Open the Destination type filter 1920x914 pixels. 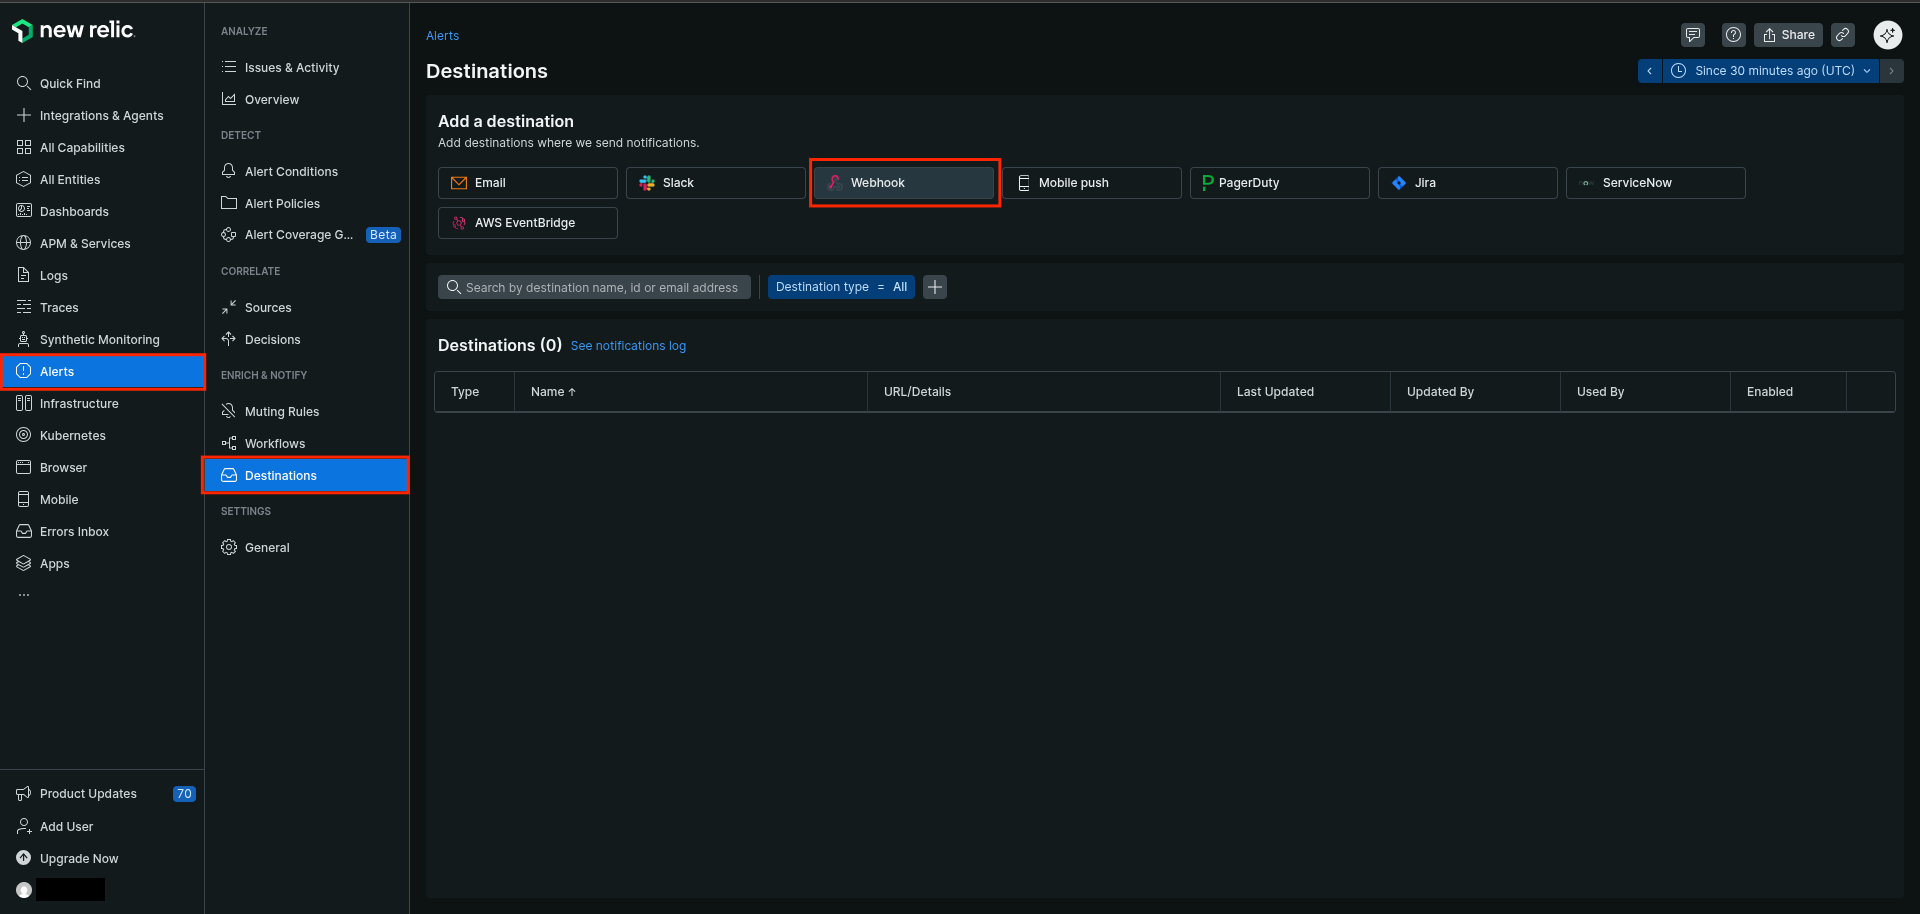pyautogui.click(x=840, y=287)
